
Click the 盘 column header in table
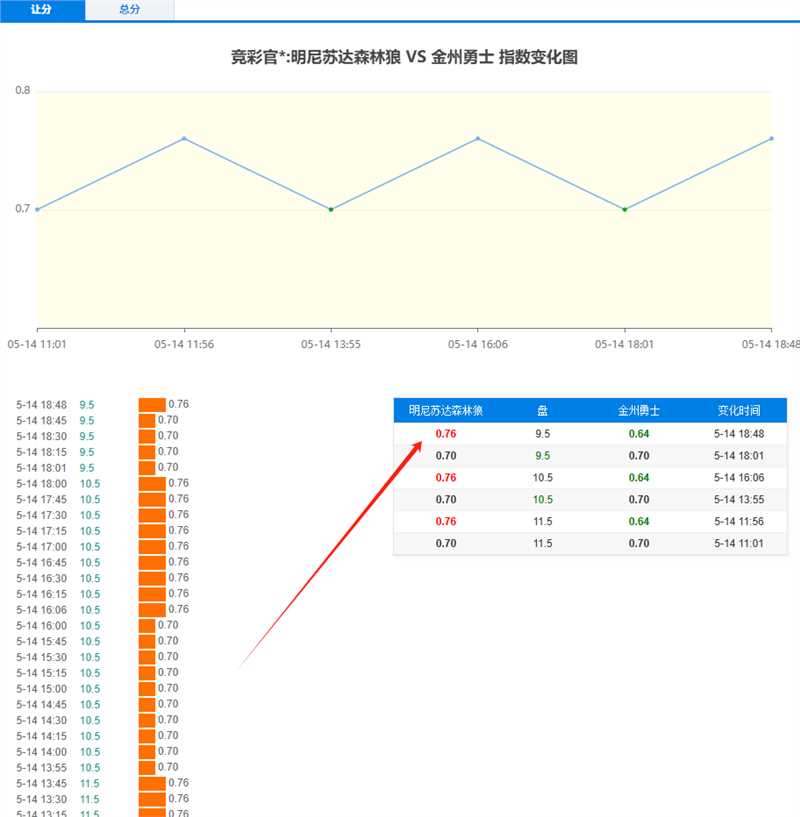tap(542, 411)
